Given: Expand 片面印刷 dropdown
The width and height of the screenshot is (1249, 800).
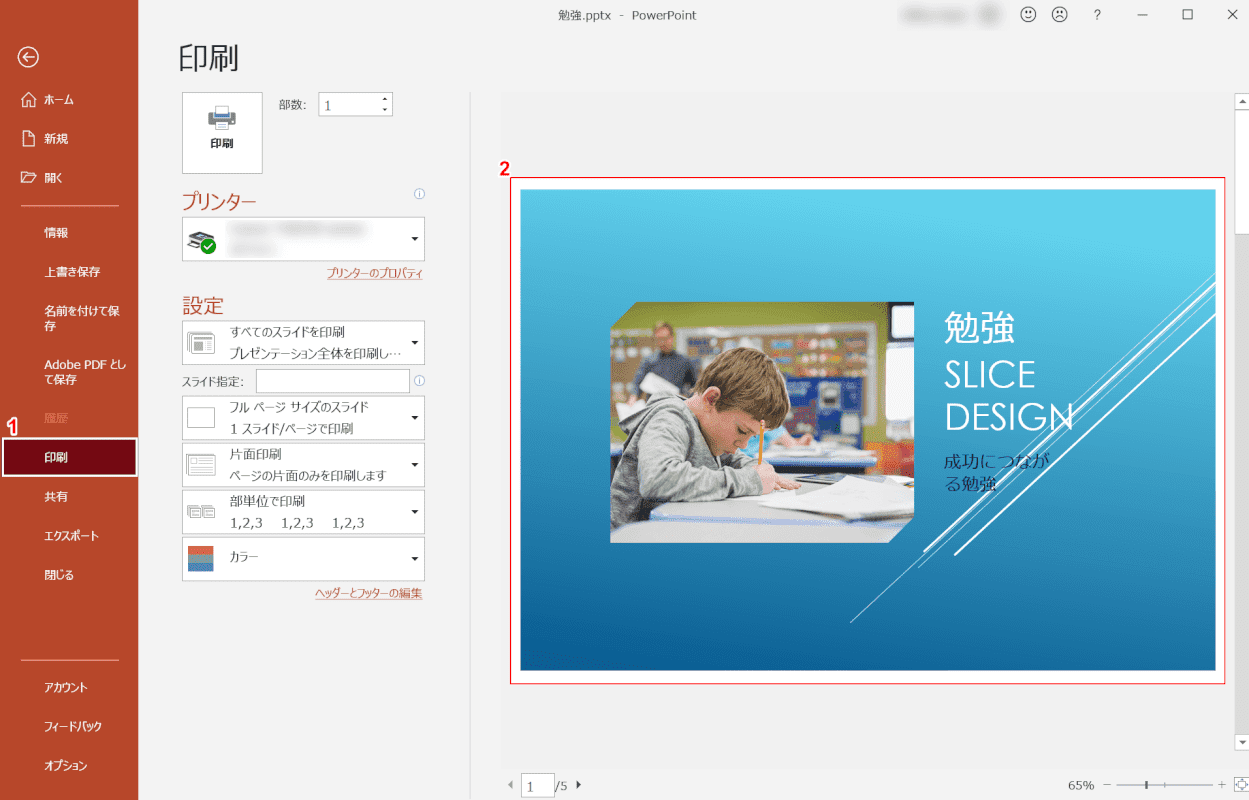Looking at the screenshot, I should click(x=303, y=465).
